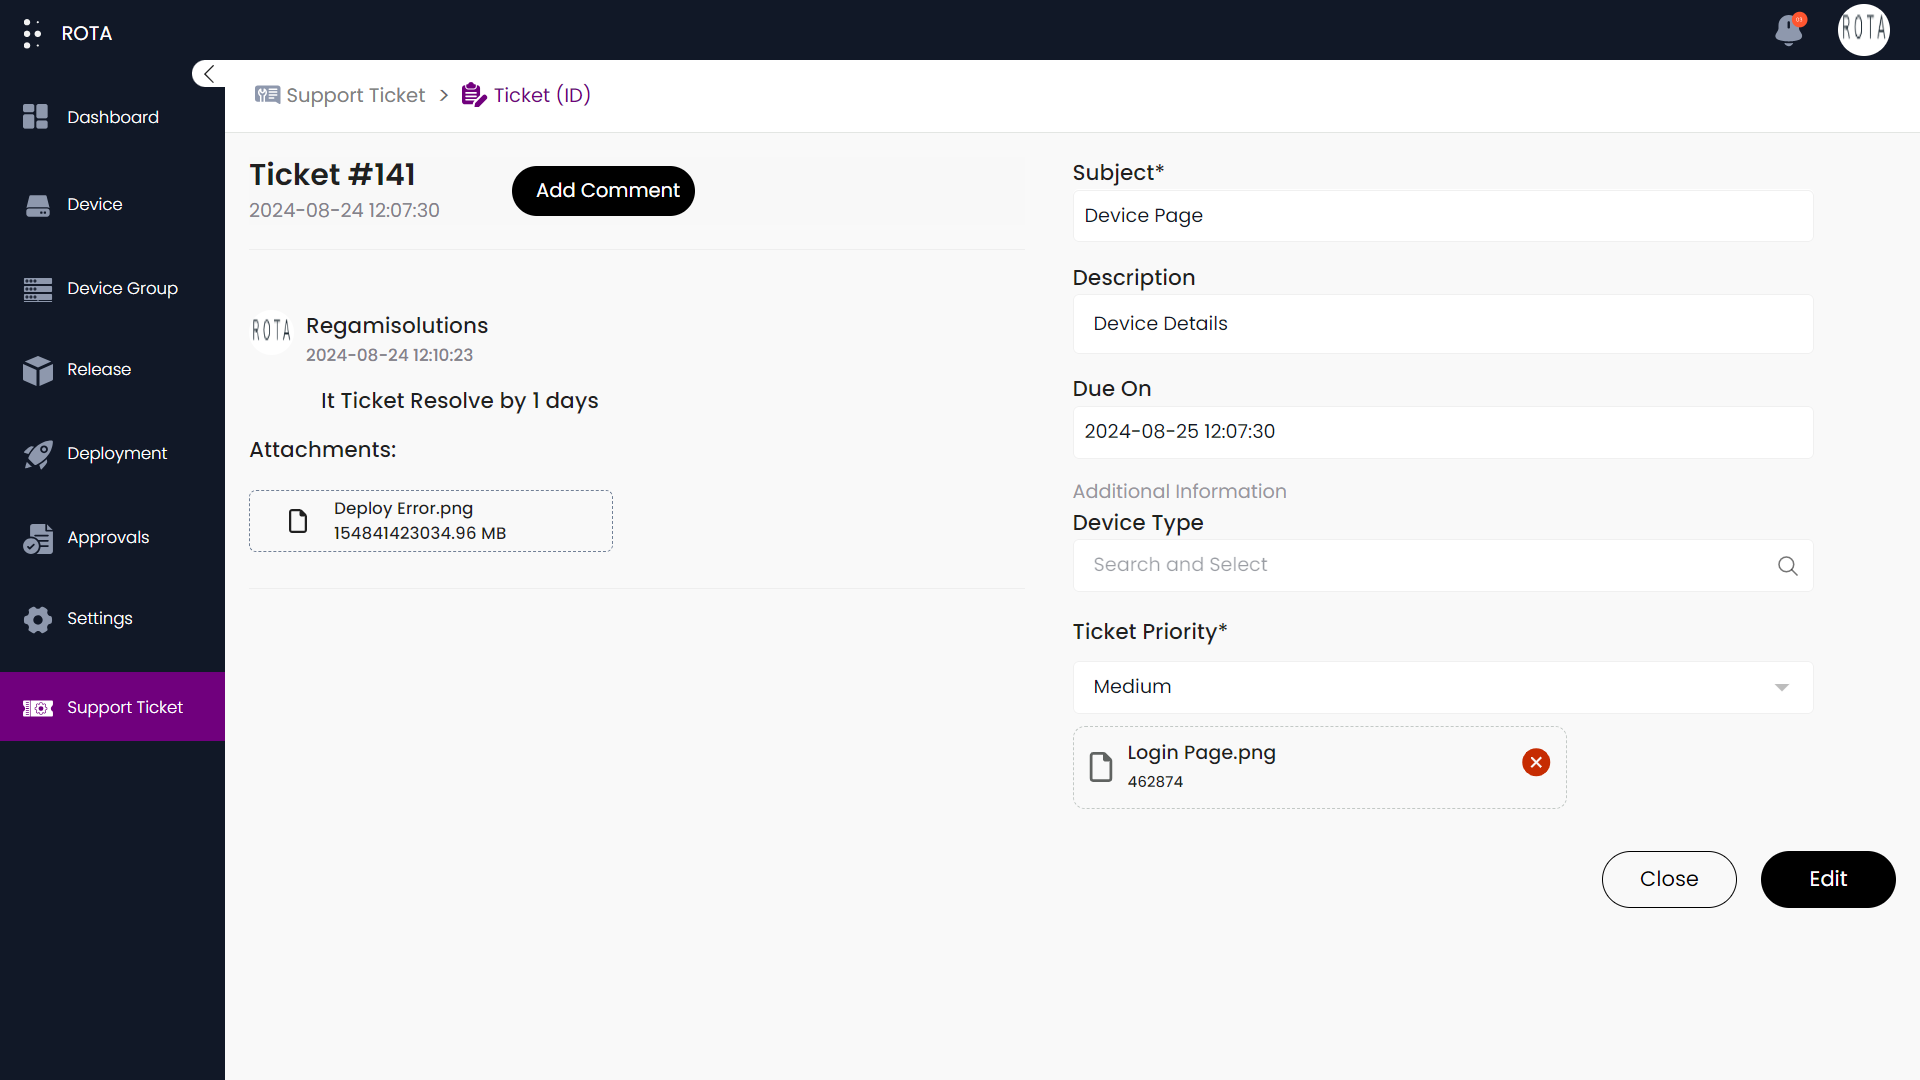Click the Close button
The width and height of the screenshot is (1920, 1080).
(x=1669, y=879)
